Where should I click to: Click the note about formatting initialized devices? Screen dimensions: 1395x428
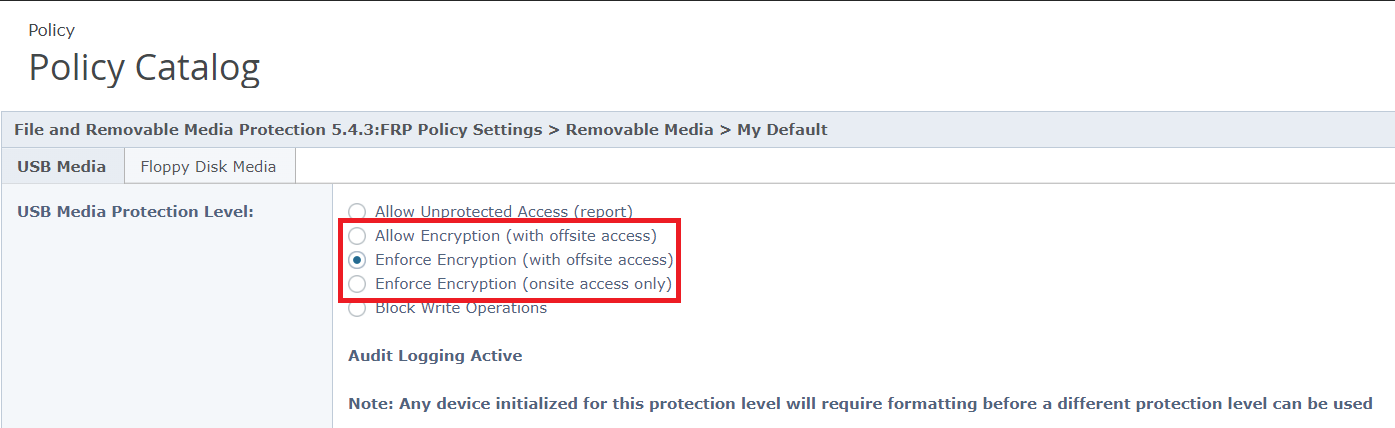860,404
